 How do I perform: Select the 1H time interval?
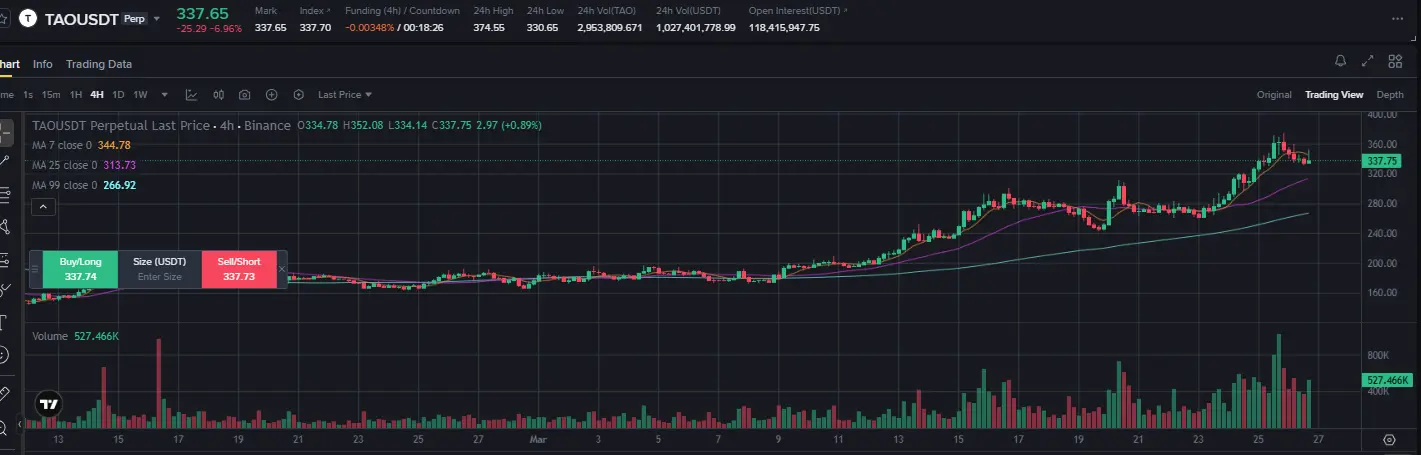76,95
